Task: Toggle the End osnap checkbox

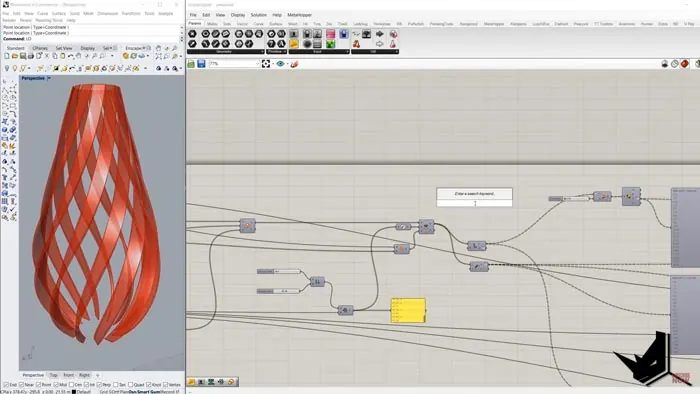Action: (x=6, y=385)
